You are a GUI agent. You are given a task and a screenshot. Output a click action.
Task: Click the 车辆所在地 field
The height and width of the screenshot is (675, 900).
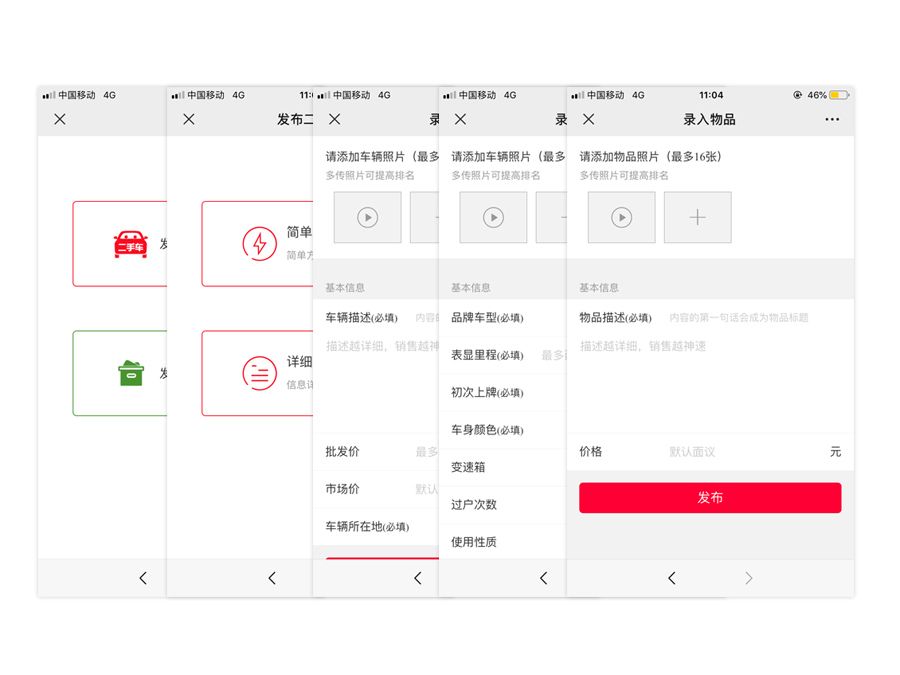[x=375, y=527]
